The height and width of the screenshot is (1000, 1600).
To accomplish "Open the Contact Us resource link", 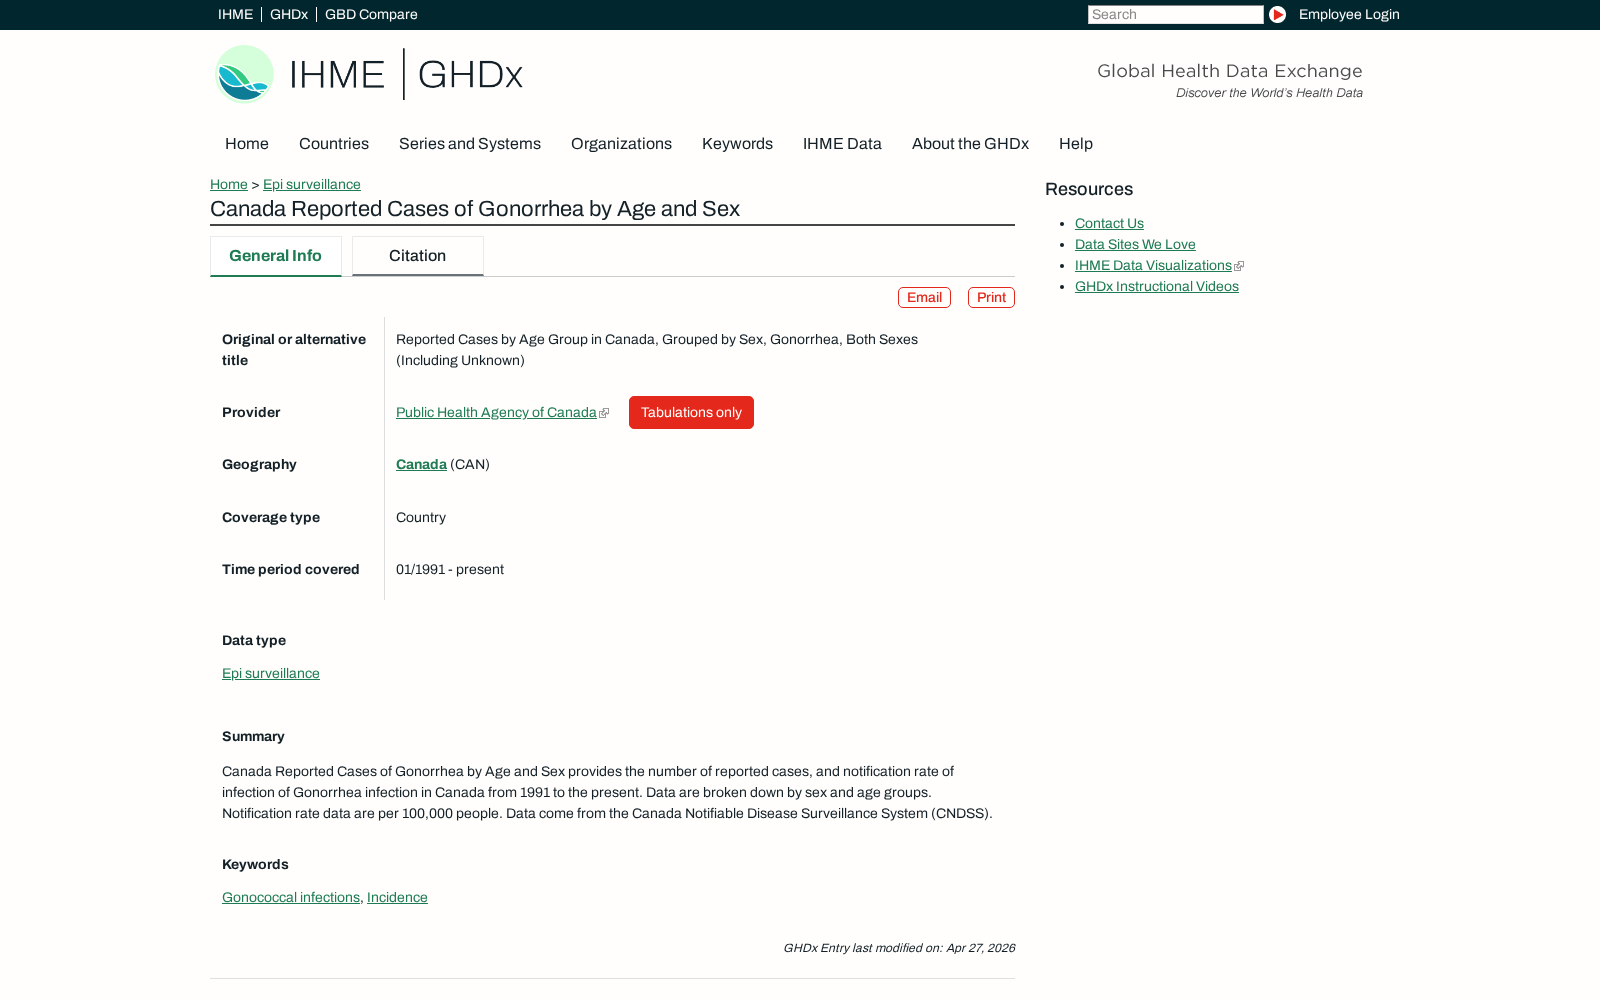I will pyautogui.click(x=1109, y=224).
